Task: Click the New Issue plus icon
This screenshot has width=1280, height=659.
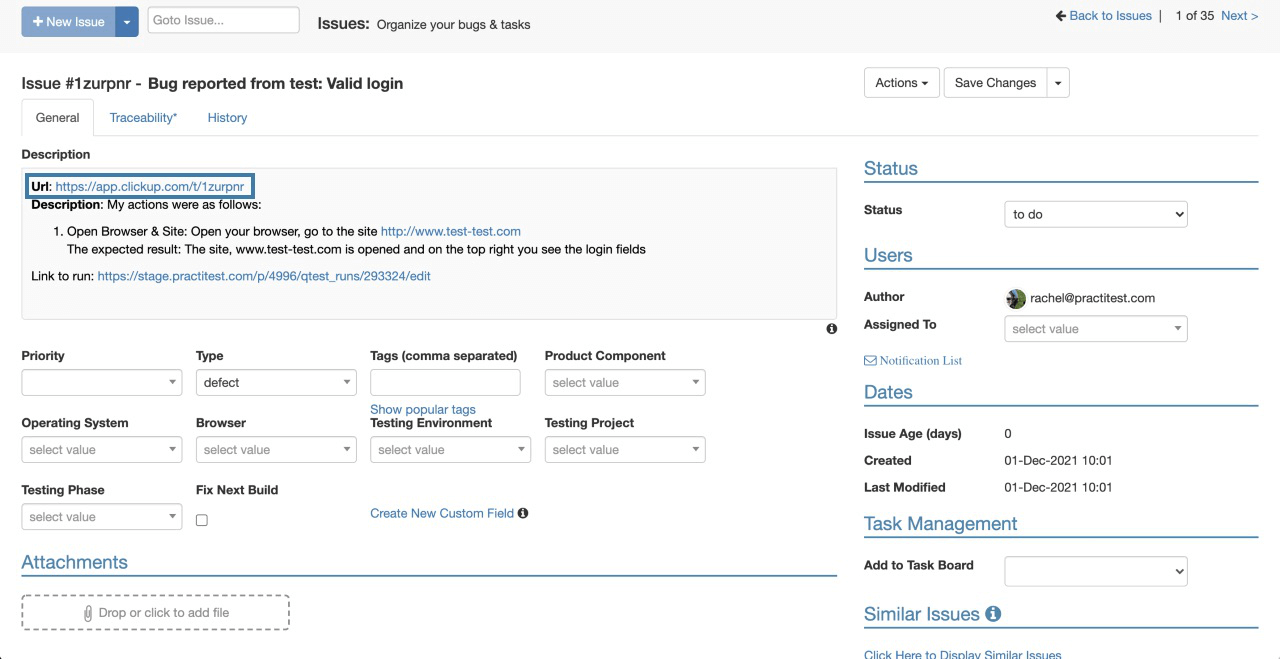Action: point(37,21)
